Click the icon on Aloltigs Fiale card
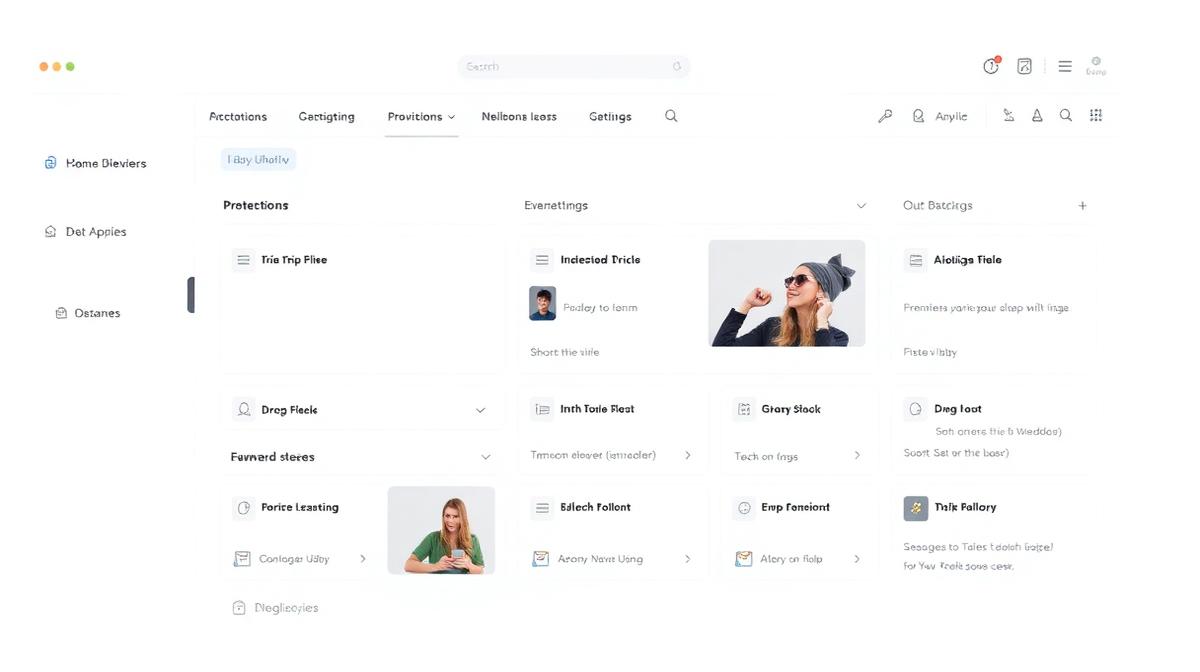Viewport: 1200px width, 672px height. (915, 260)
